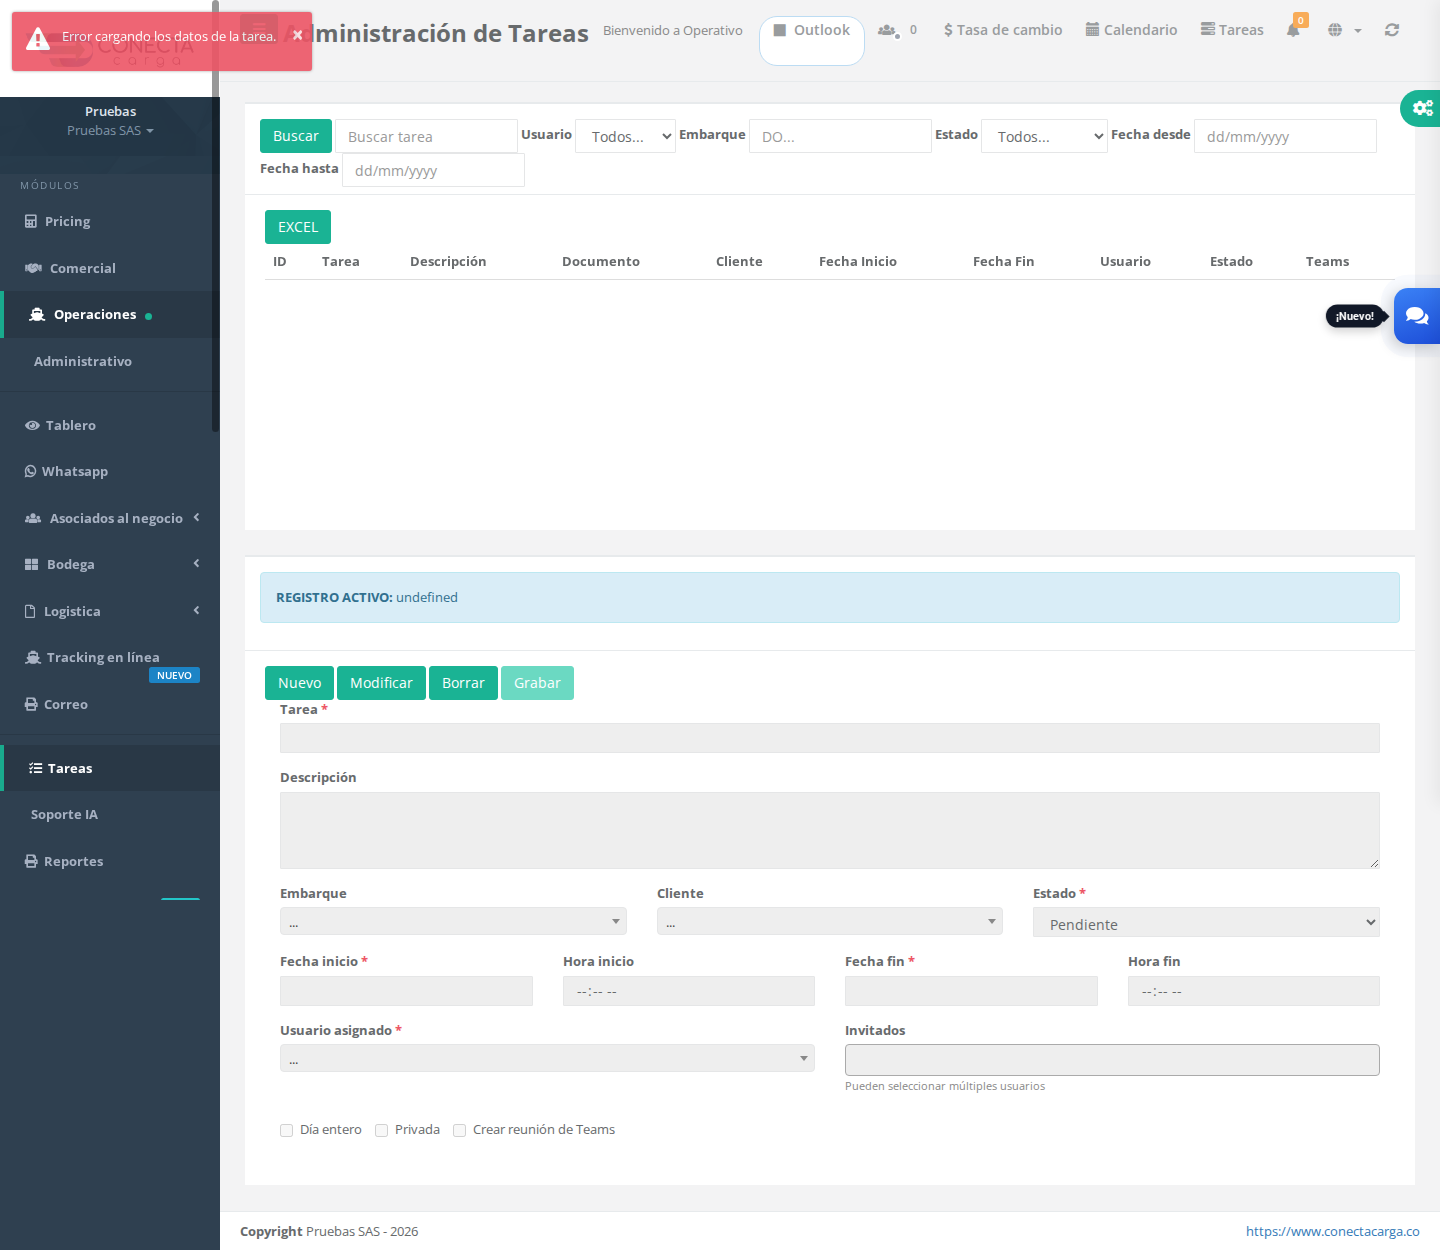Open the blue chat bubbles widget
This screenshot has height=1250, width=1440.
(1417, 316)
